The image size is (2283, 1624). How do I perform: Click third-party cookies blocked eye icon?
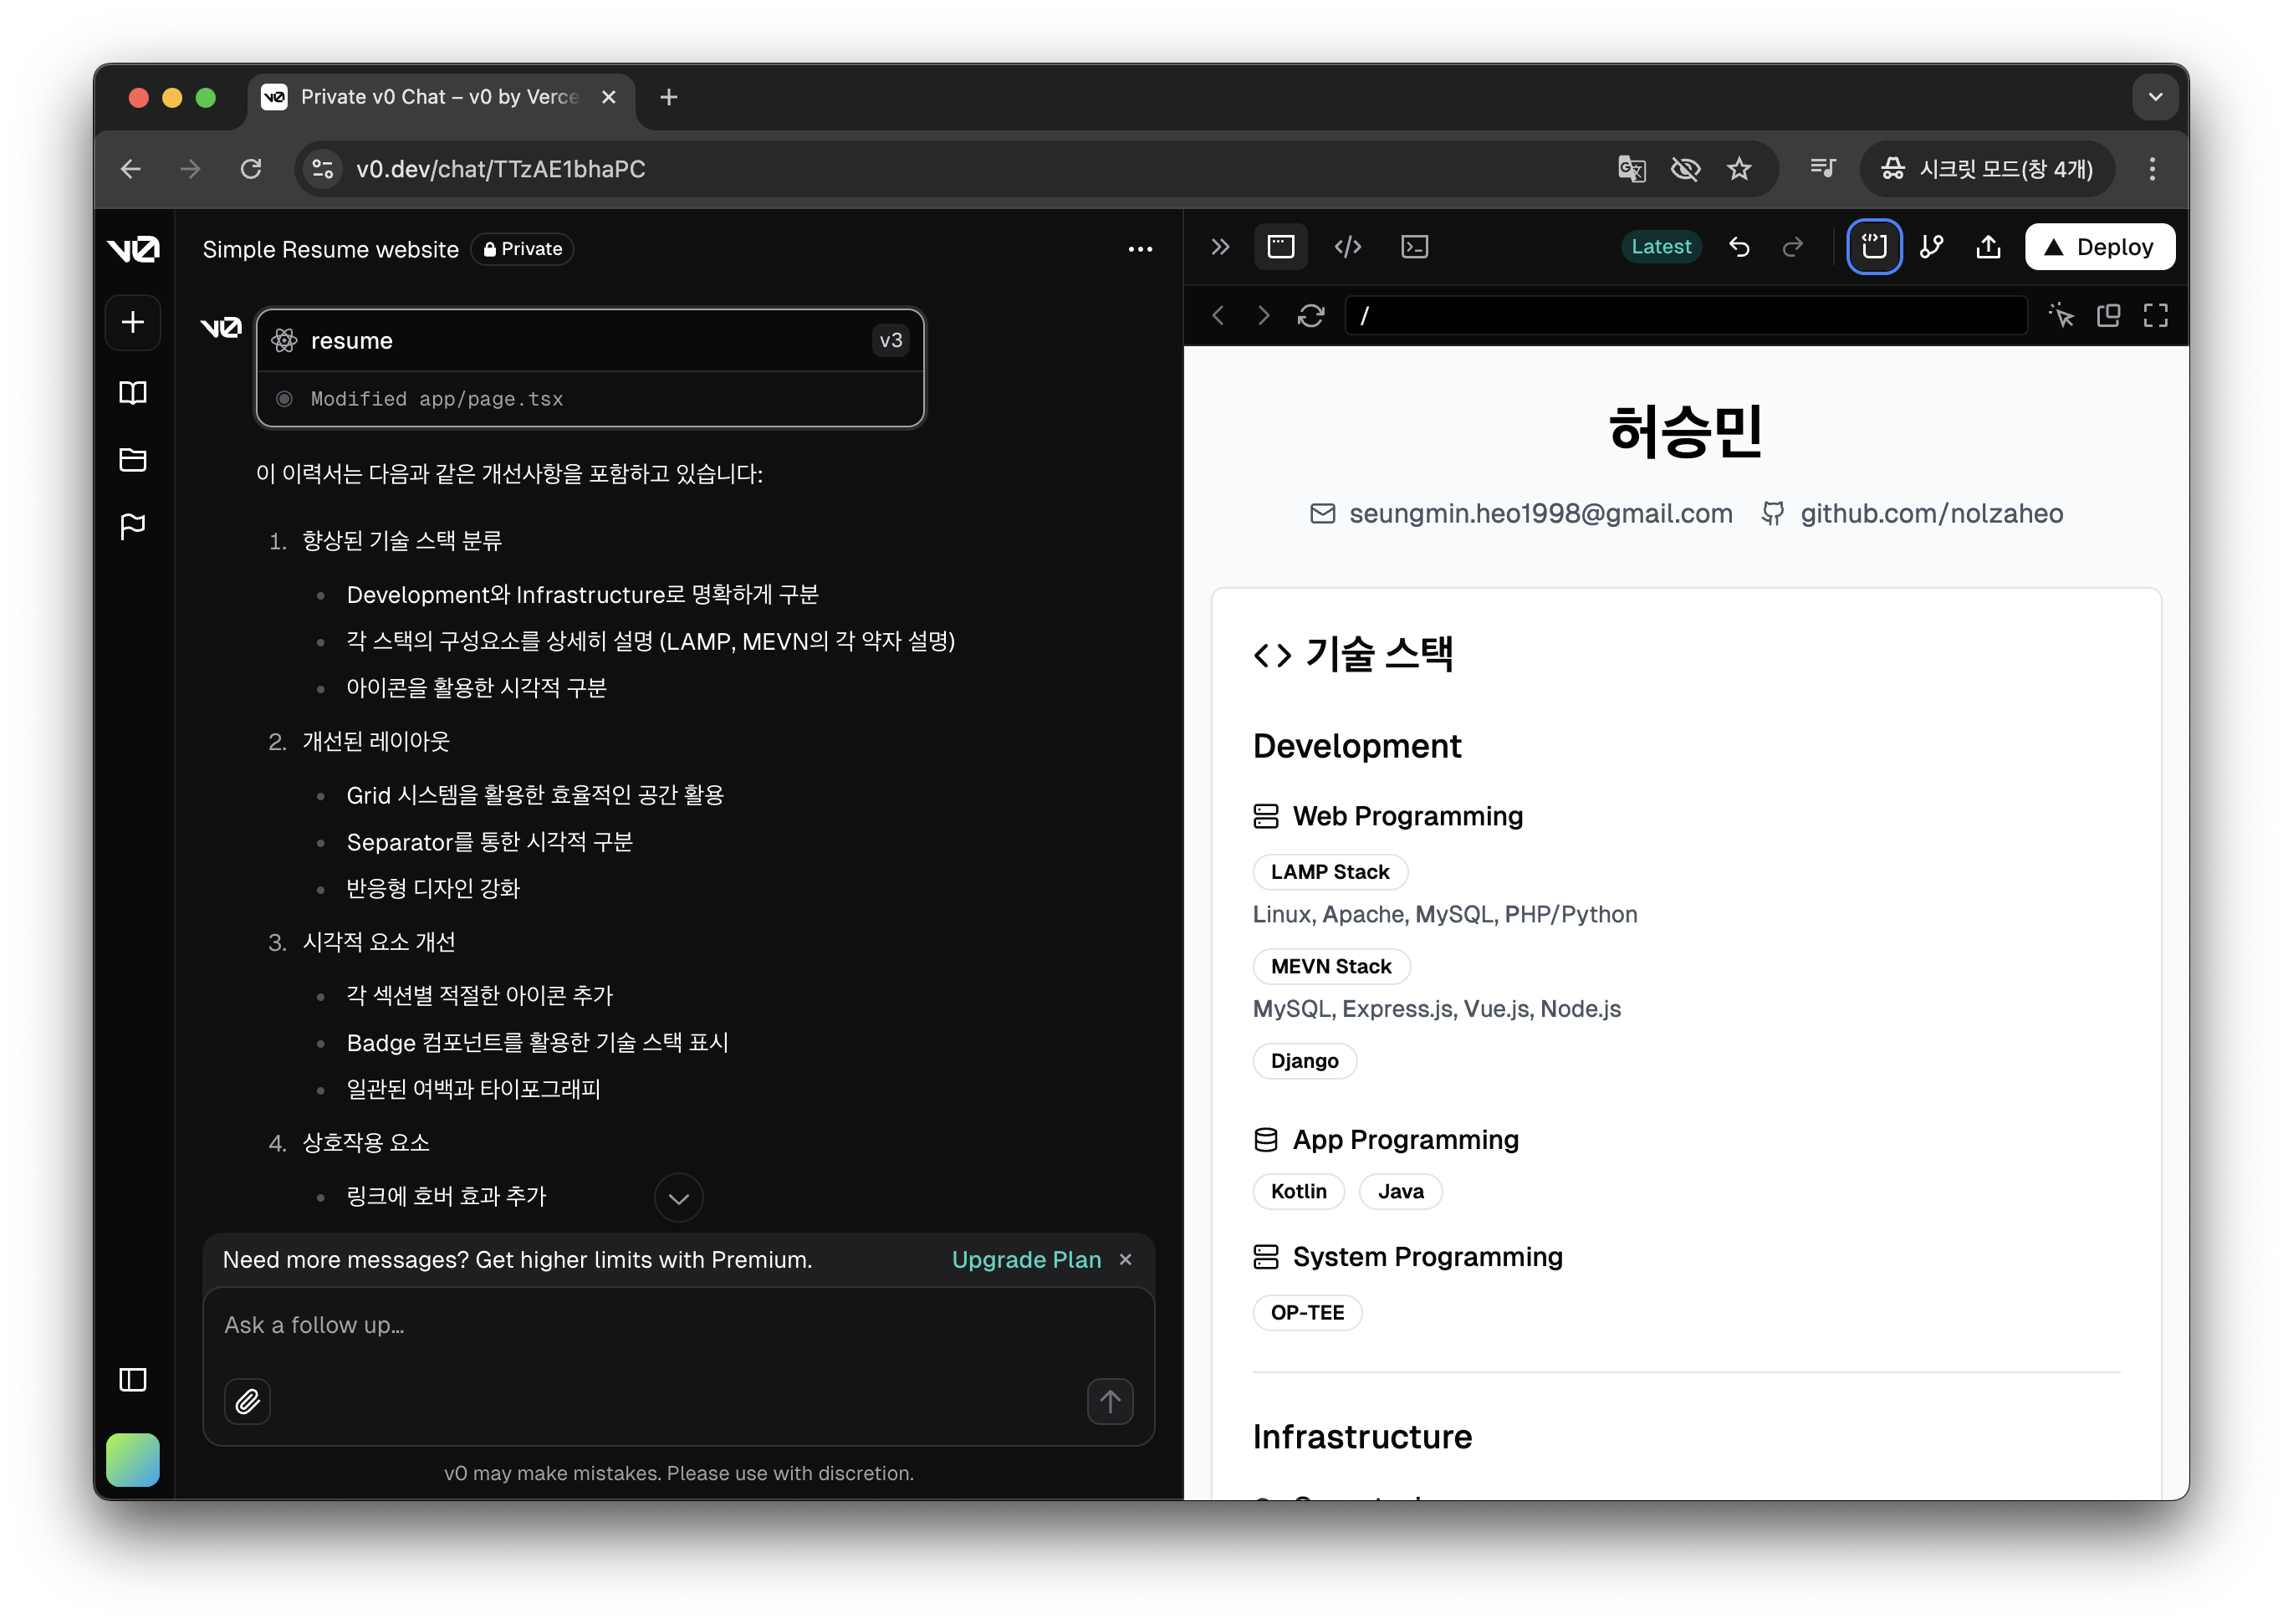tap(1685, 169)
